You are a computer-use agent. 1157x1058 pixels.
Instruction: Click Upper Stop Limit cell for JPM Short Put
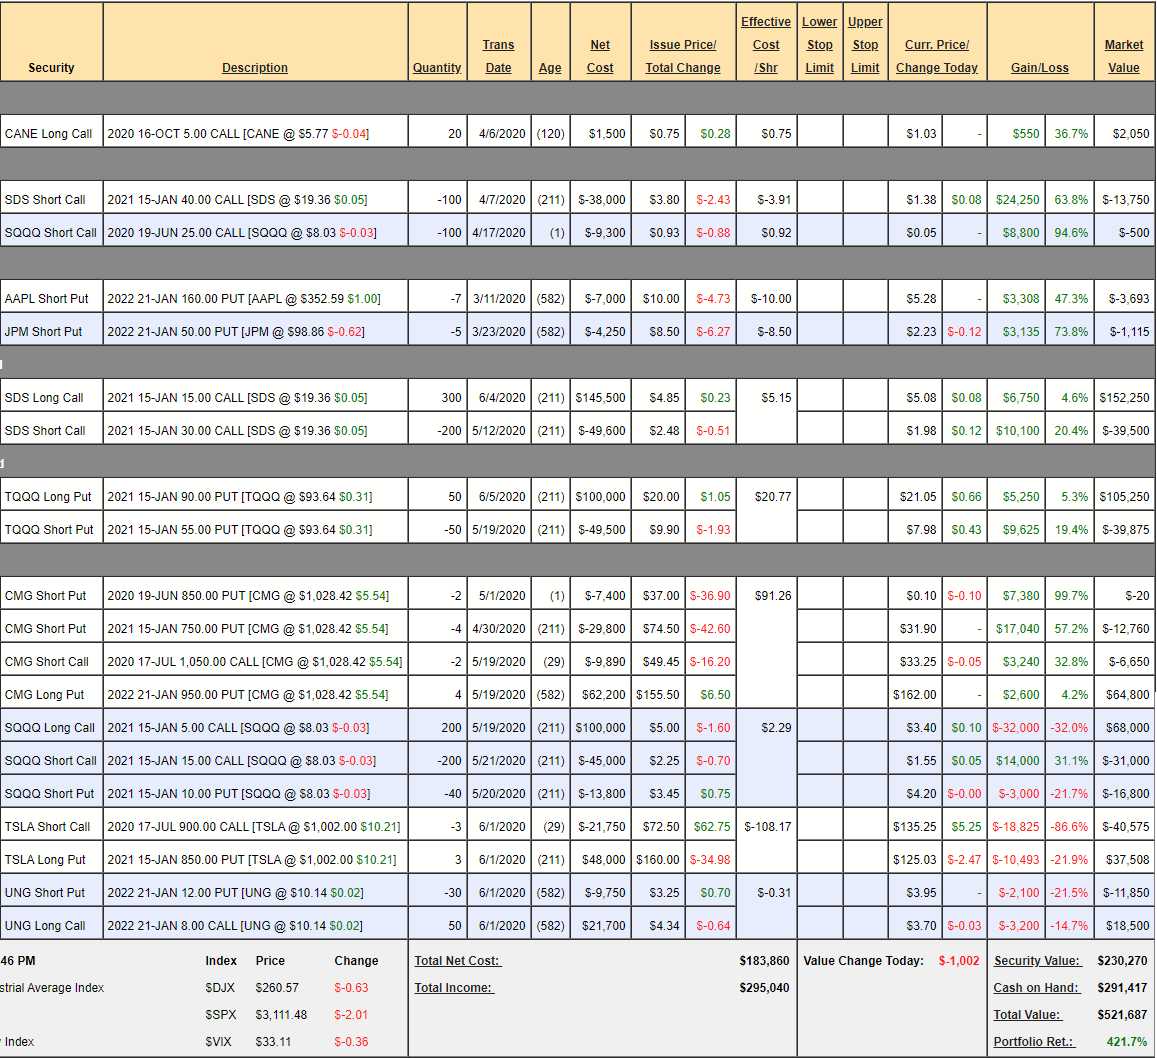865,332
